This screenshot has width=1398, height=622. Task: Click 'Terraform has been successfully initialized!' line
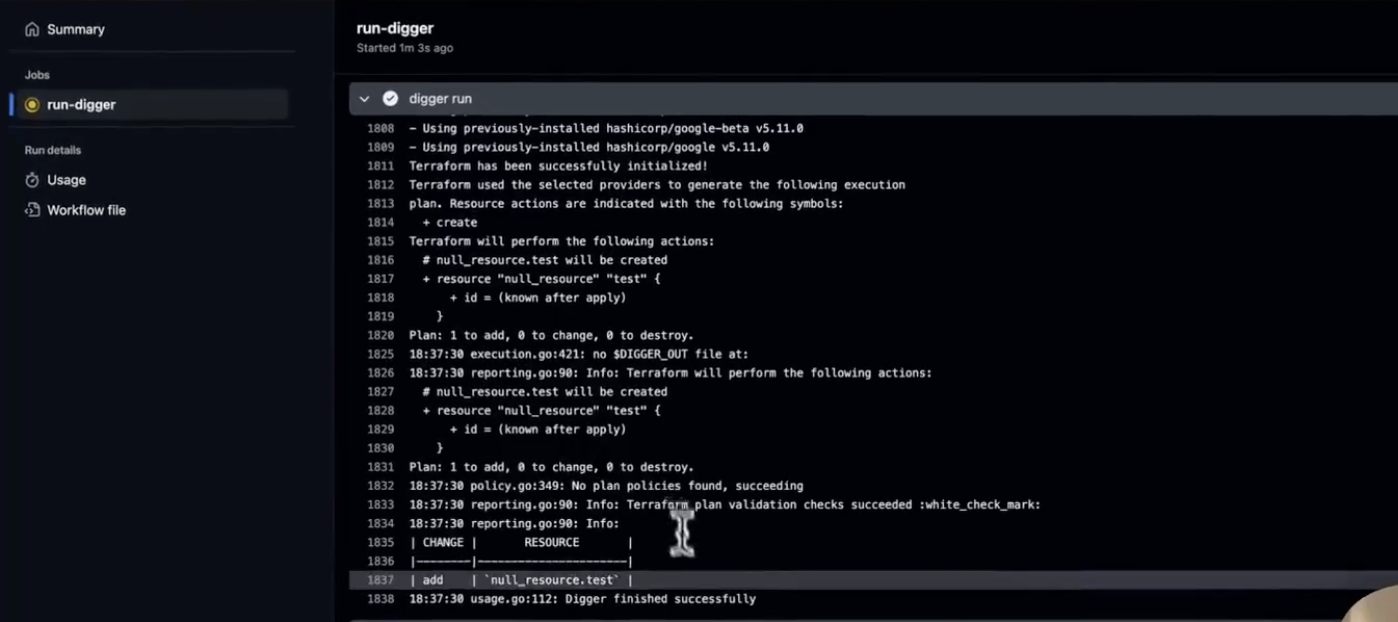click(x=558, y=166)
